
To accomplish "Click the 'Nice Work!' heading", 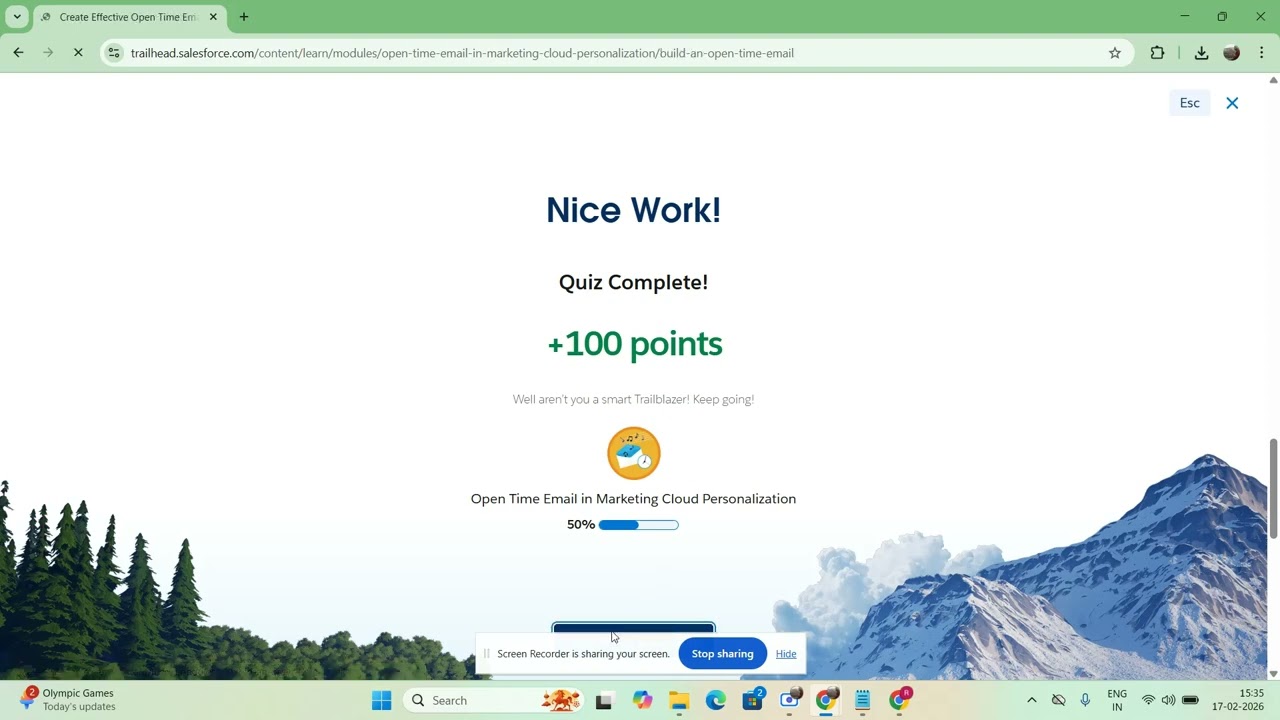I will tap(634, 210).
